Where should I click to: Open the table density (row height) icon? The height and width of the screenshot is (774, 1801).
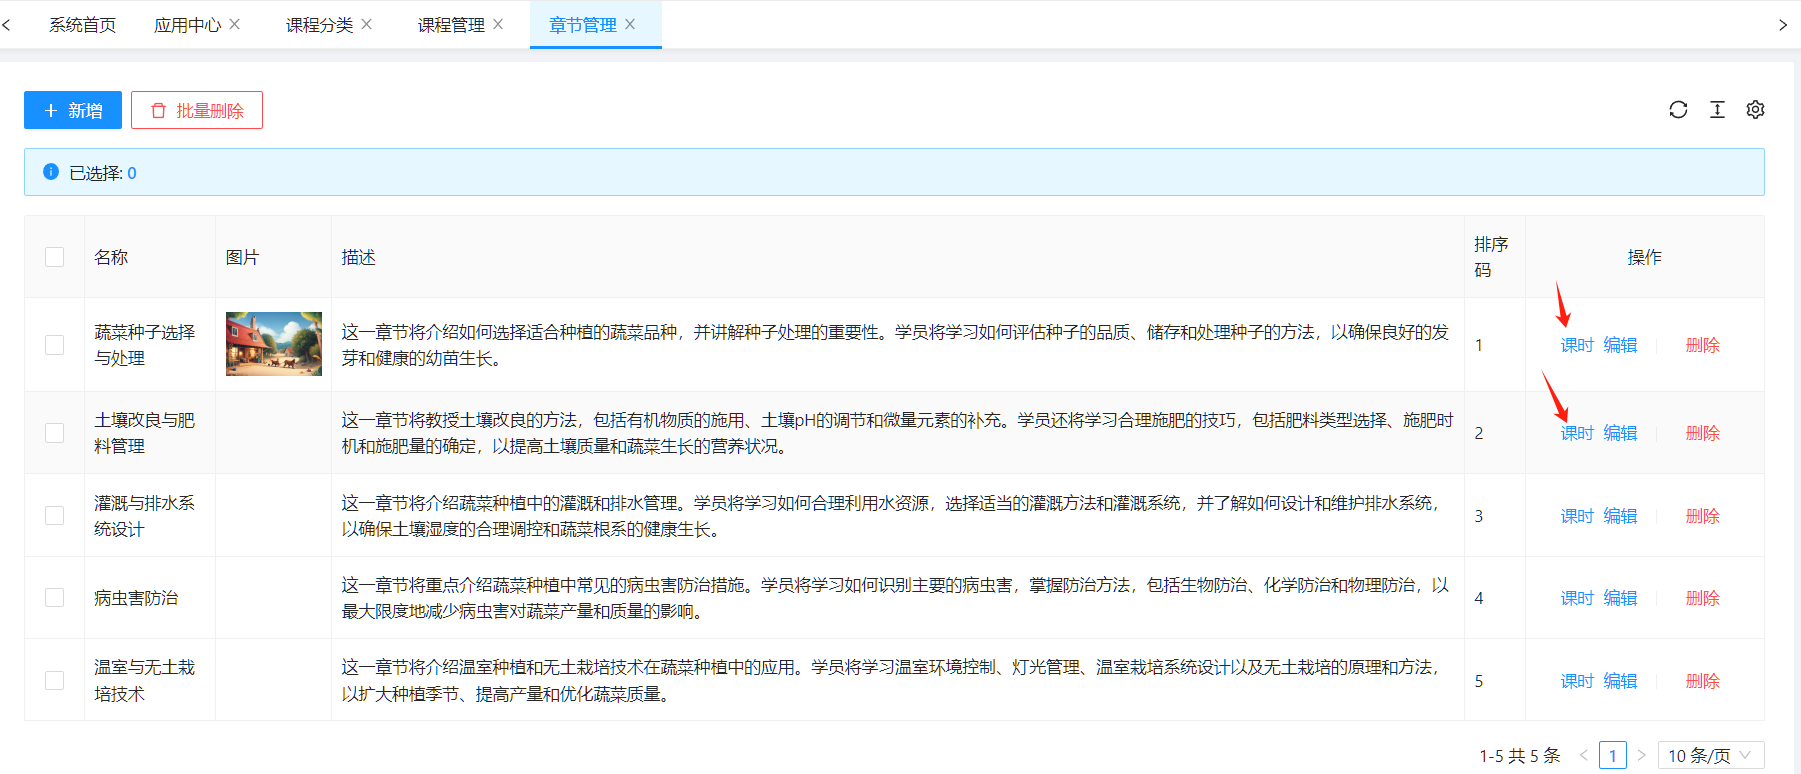pyautogui.click(x=1717, y=110)
